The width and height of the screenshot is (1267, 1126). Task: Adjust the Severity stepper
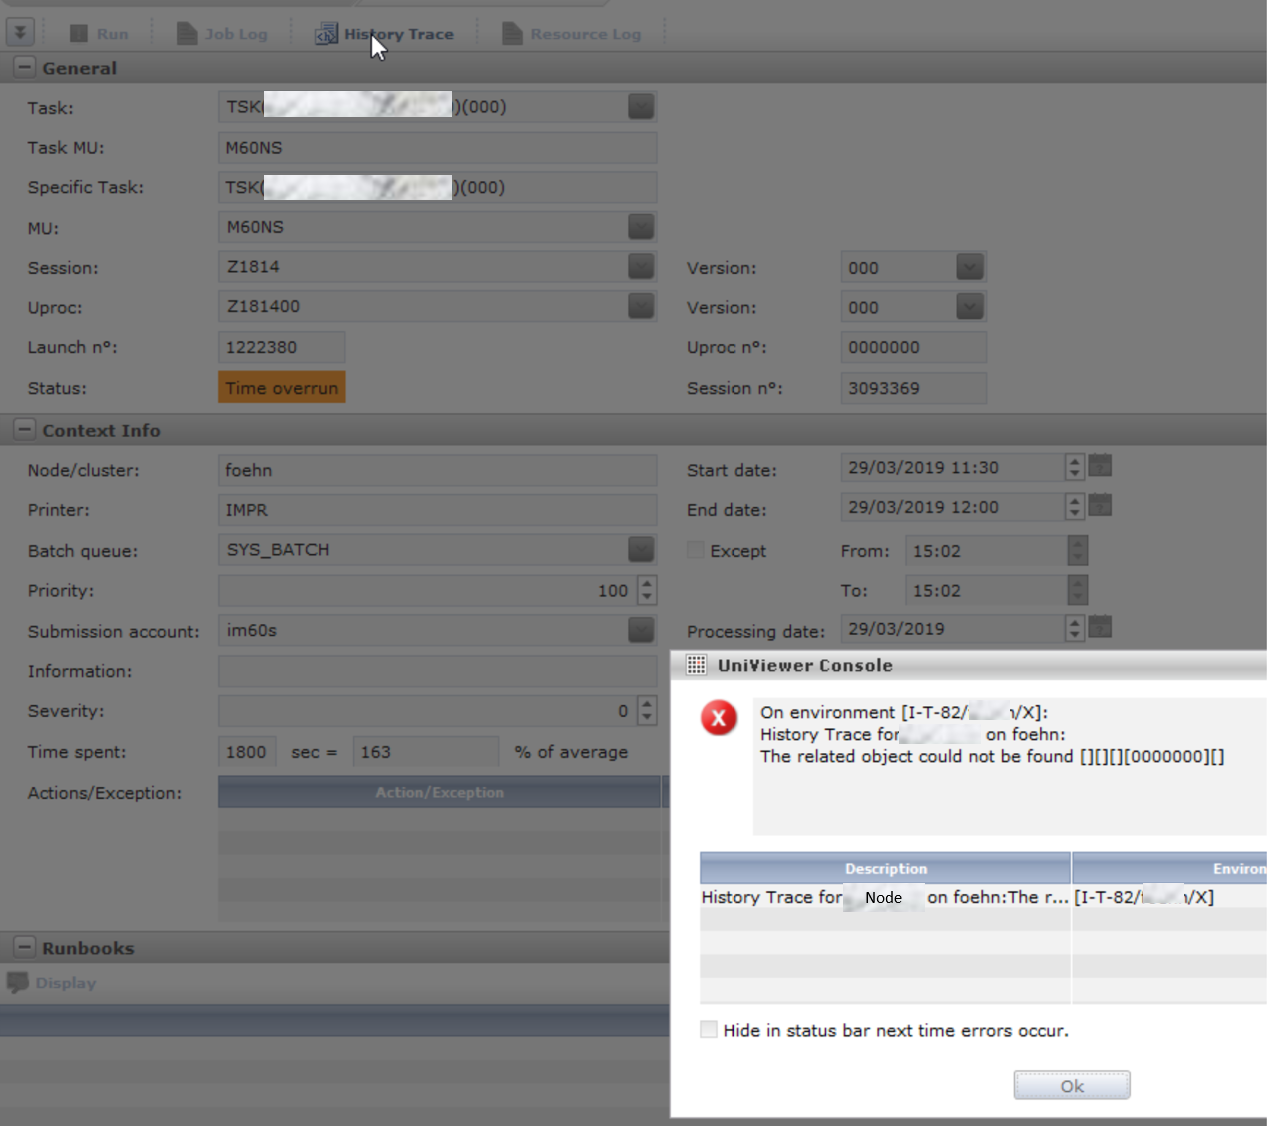[647, 711]
